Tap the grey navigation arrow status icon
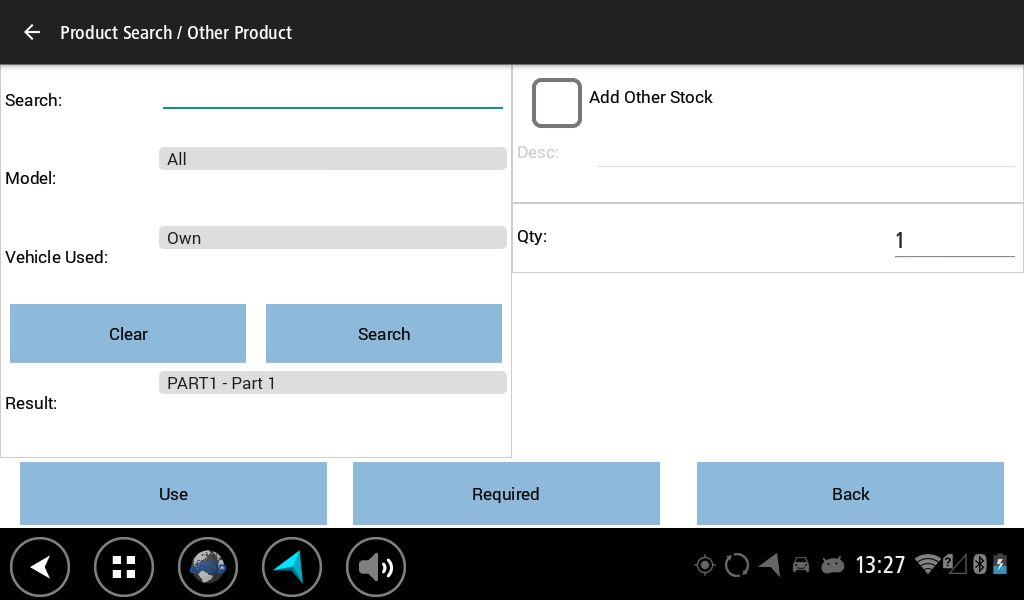 [x=769, y=565]
